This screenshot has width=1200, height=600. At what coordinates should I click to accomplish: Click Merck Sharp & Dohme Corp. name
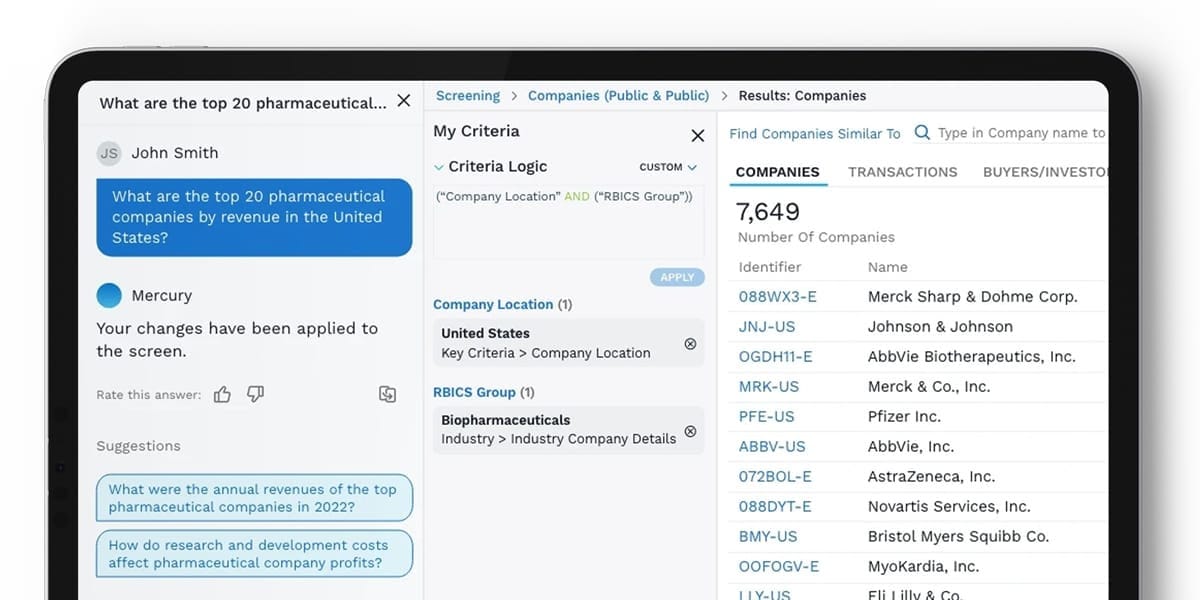973,297
